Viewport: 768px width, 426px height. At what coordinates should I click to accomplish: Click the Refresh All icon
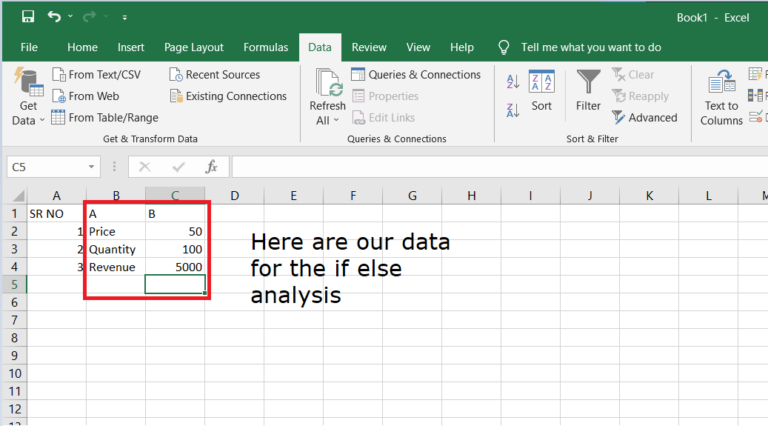(x=328, y=82)
